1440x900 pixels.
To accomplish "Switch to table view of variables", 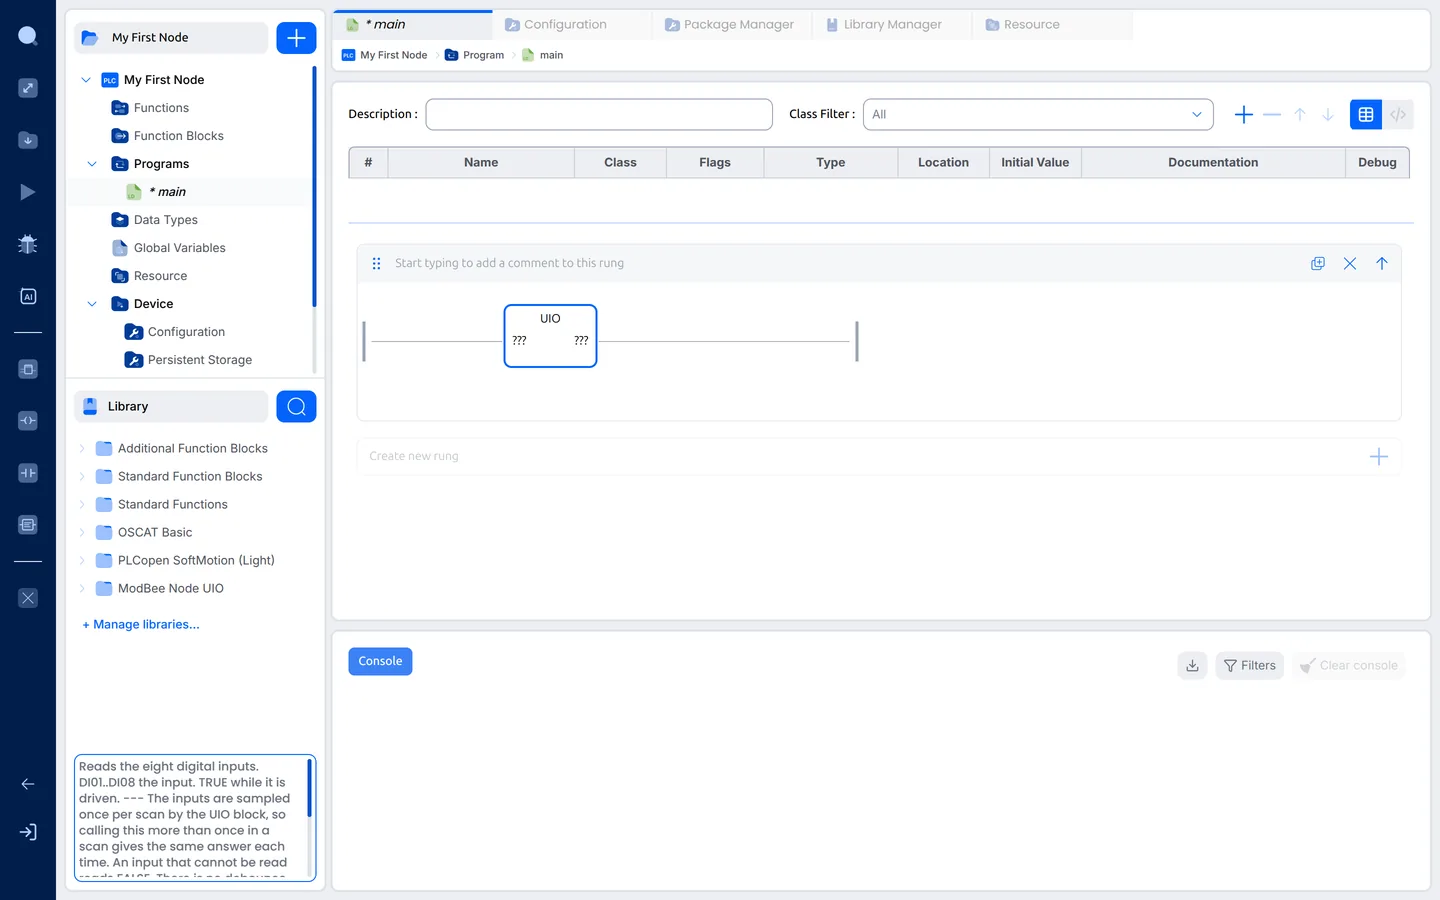I will pos(1366,115).
